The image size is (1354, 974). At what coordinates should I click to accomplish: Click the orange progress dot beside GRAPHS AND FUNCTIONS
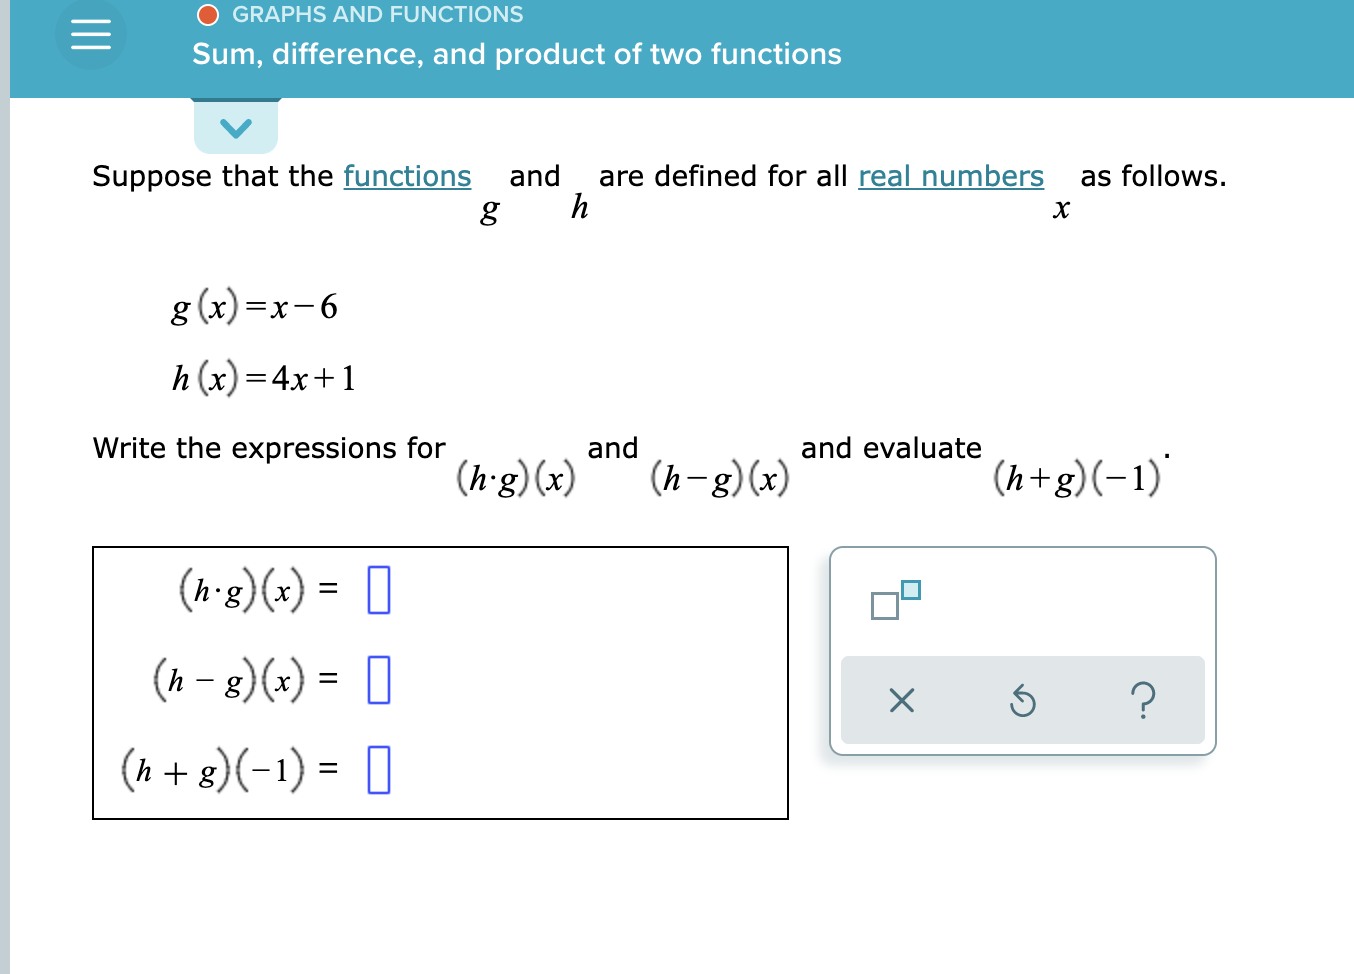pos(208,13)
